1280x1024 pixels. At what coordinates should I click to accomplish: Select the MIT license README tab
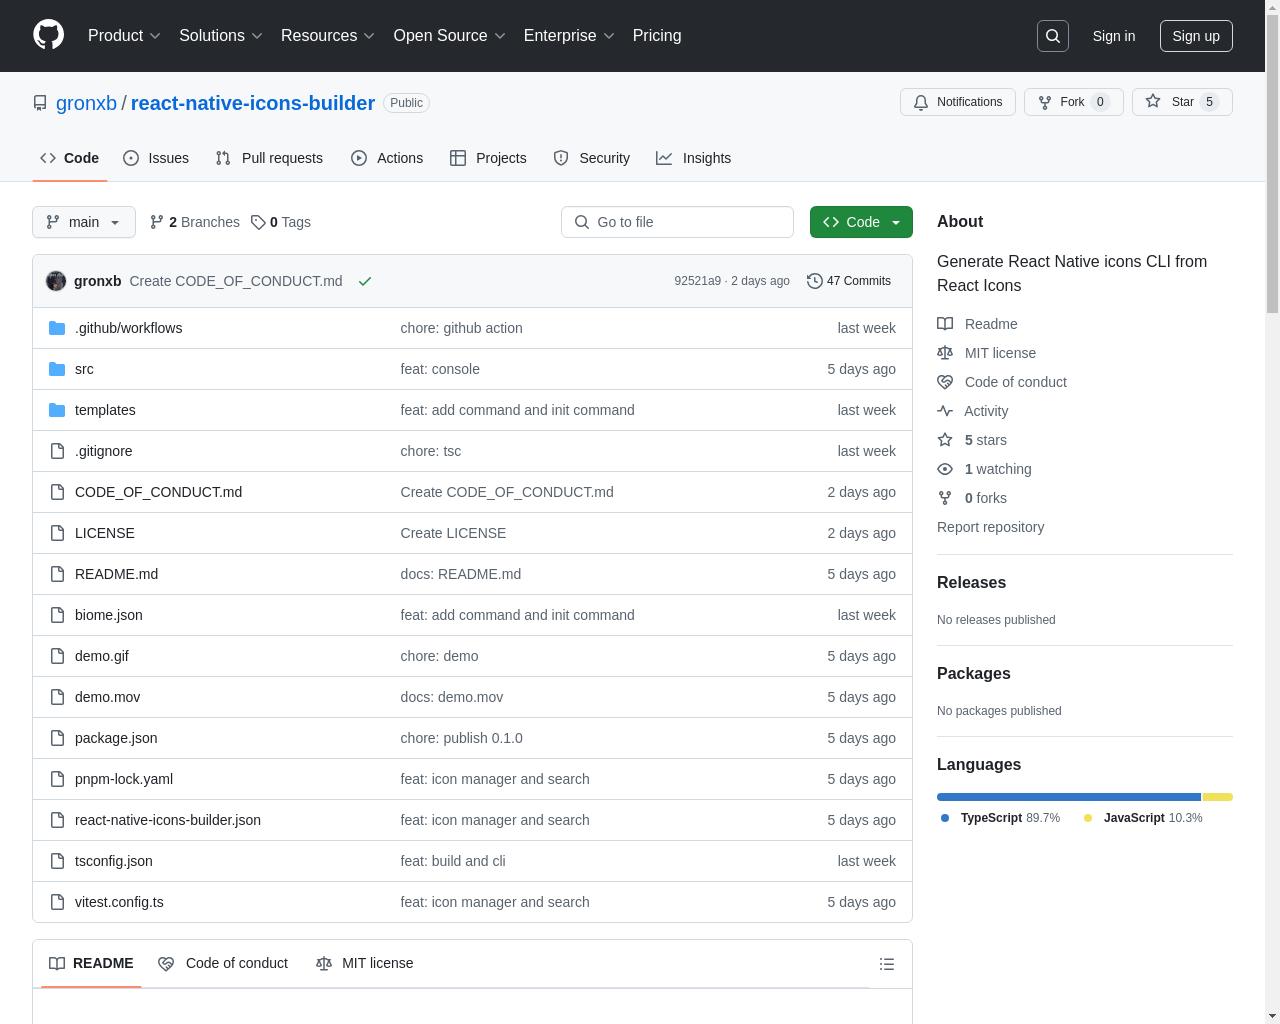coord(365,963)
